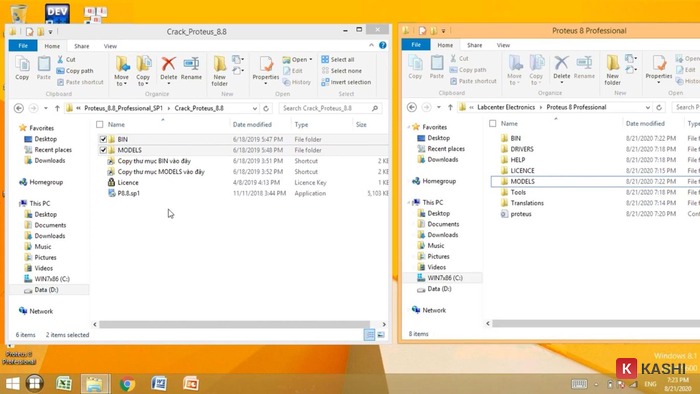
Task: Refresh the Crack_Proteus_8.8 folder view
Action: click(266, 108)
